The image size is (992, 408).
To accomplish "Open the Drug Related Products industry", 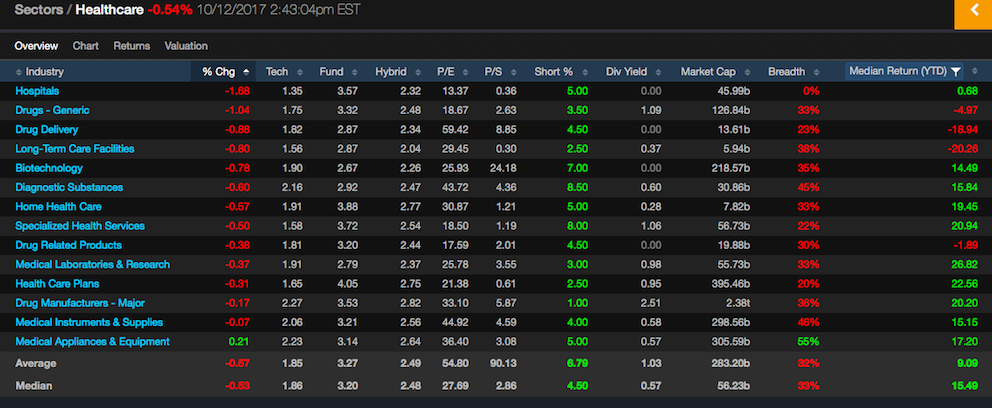I will click(x=68, y=245).
